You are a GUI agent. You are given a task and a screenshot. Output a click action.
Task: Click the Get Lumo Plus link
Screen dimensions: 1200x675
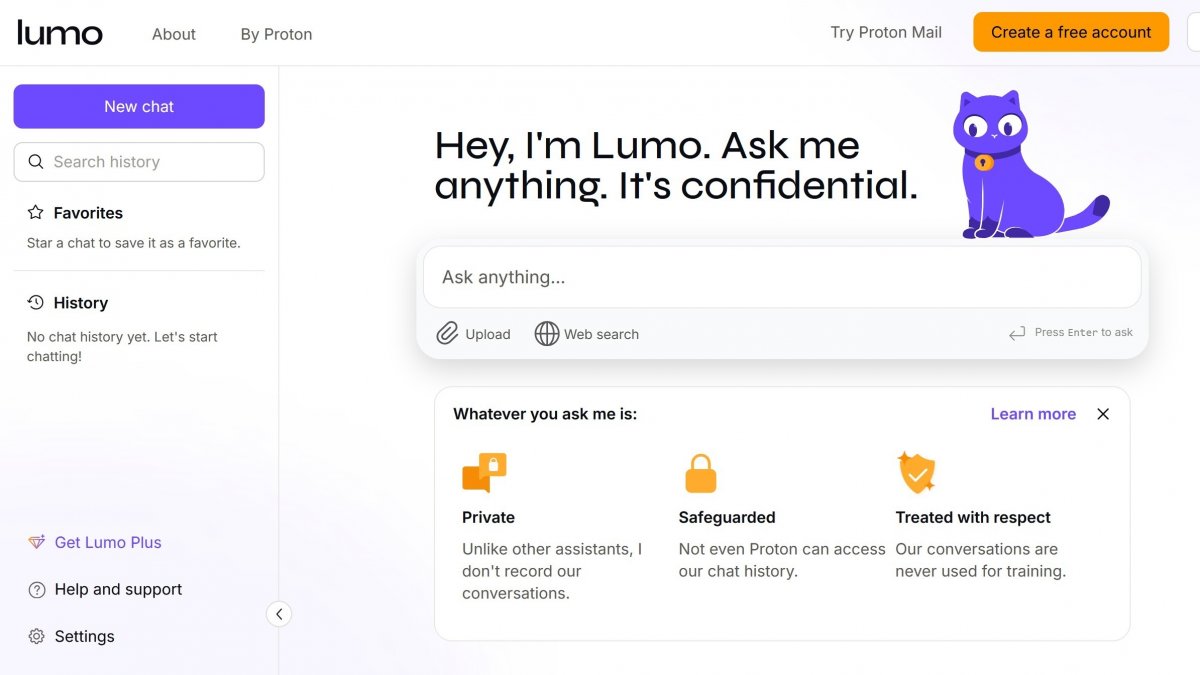(108, 543)
